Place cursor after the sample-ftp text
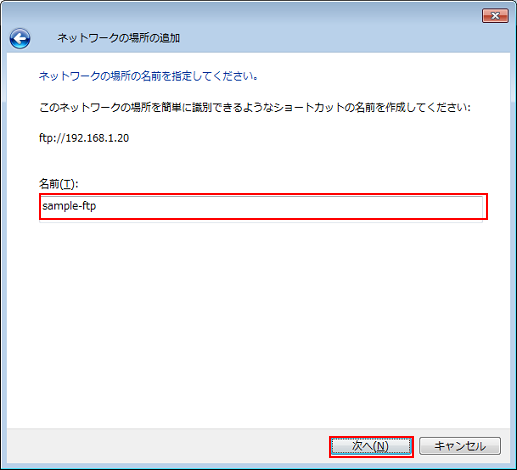517x470 pixels. 97,206
